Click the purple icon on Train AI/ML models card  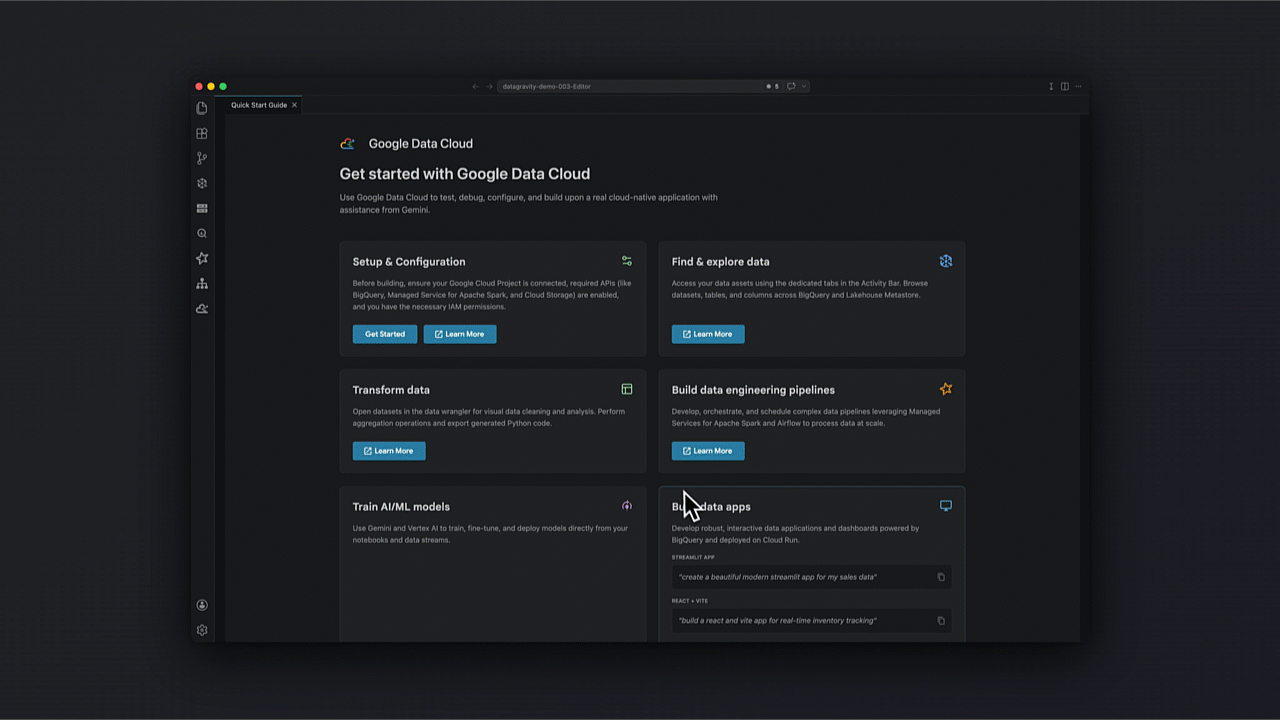pyautogui.click(x=627, y=506)
